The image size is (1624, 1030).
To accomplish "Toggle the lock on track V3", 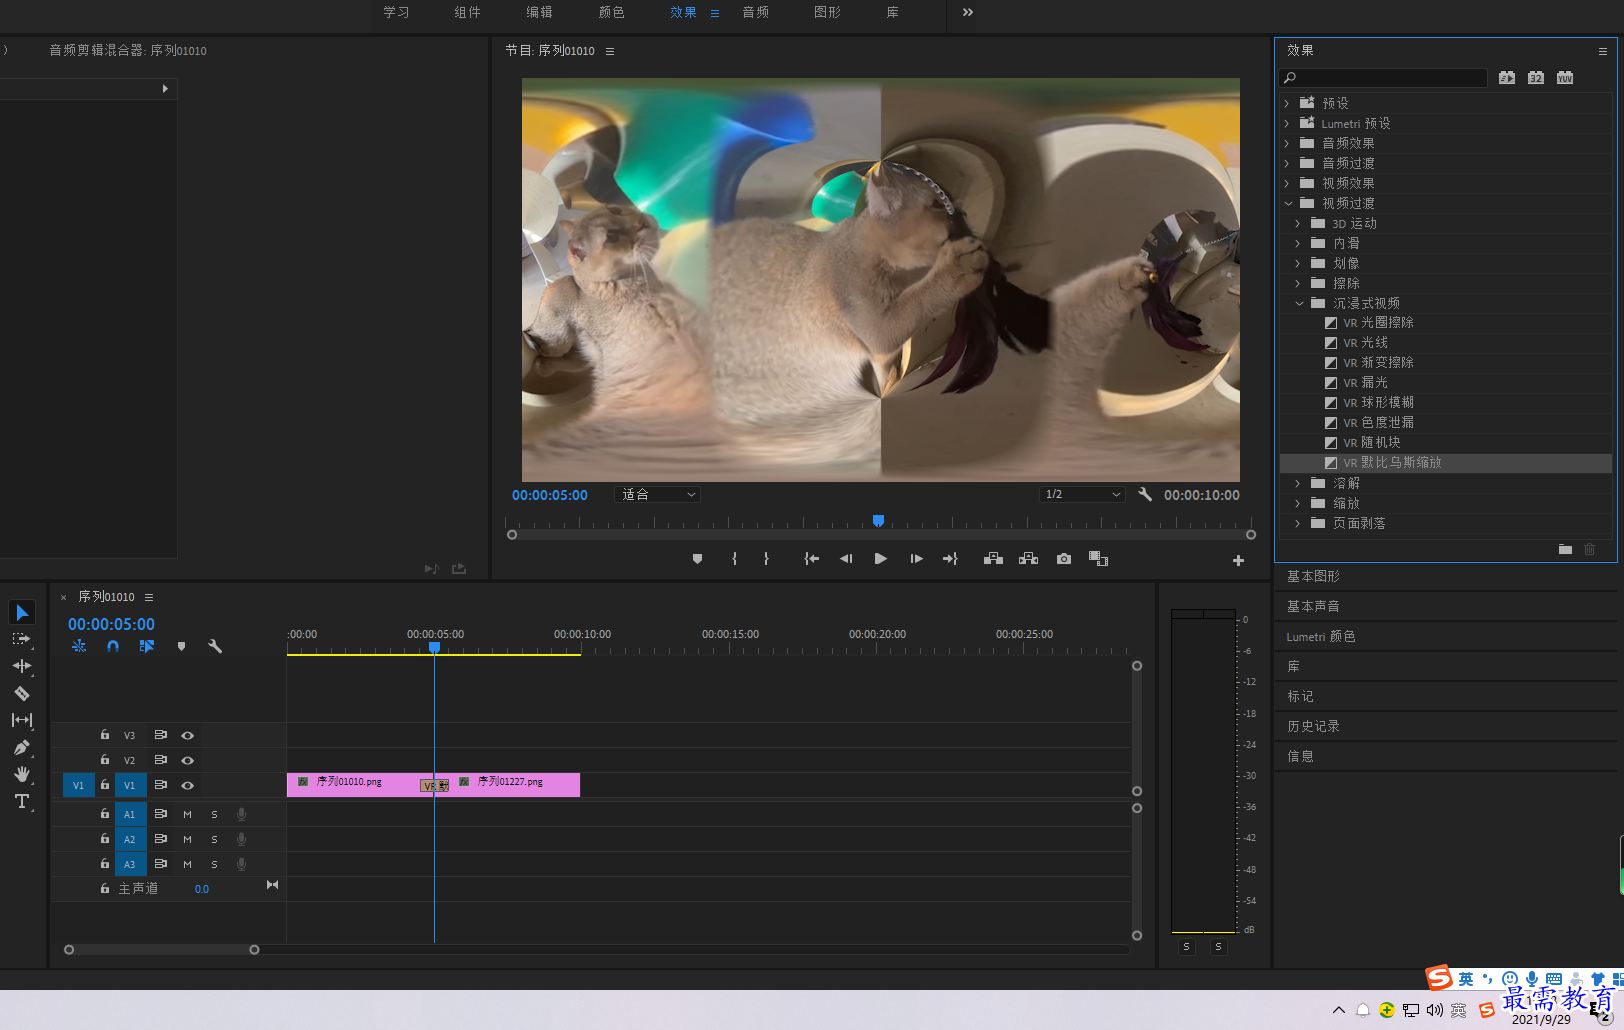I will pos(105,735).
